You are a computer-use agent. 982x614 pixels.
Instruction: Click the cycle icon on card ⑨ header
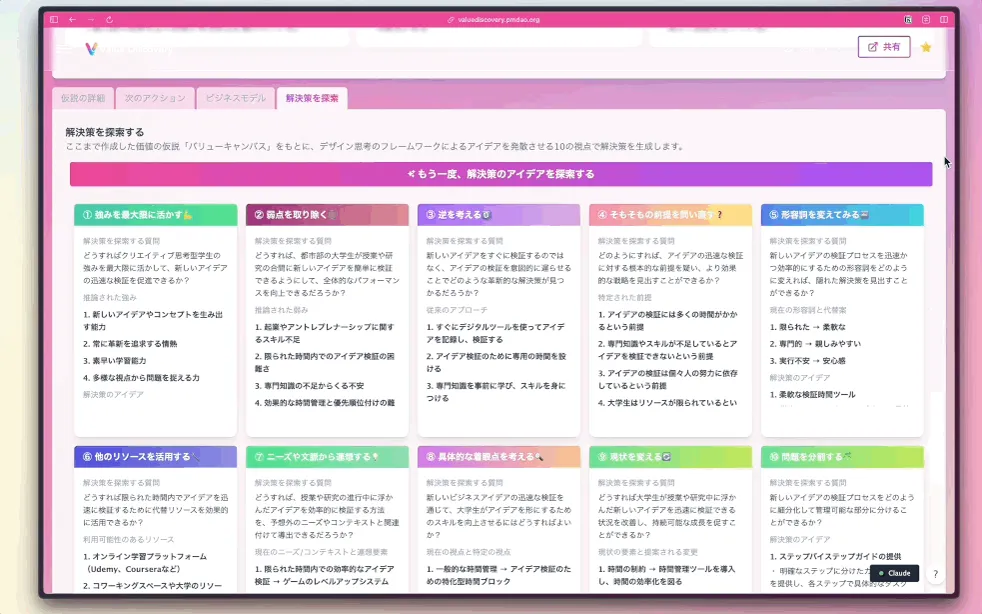coord(666,457)
